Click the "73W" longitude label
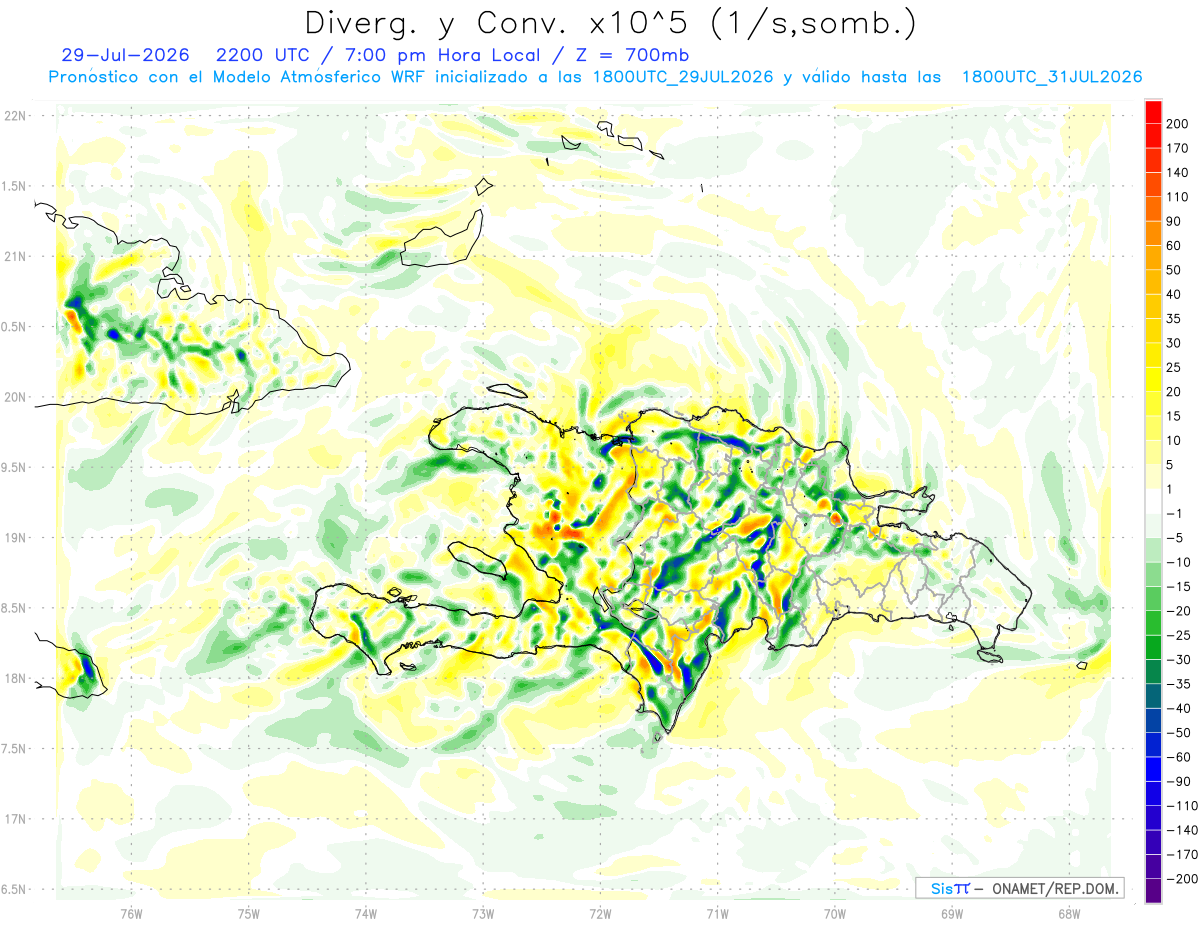 point(483,913)
